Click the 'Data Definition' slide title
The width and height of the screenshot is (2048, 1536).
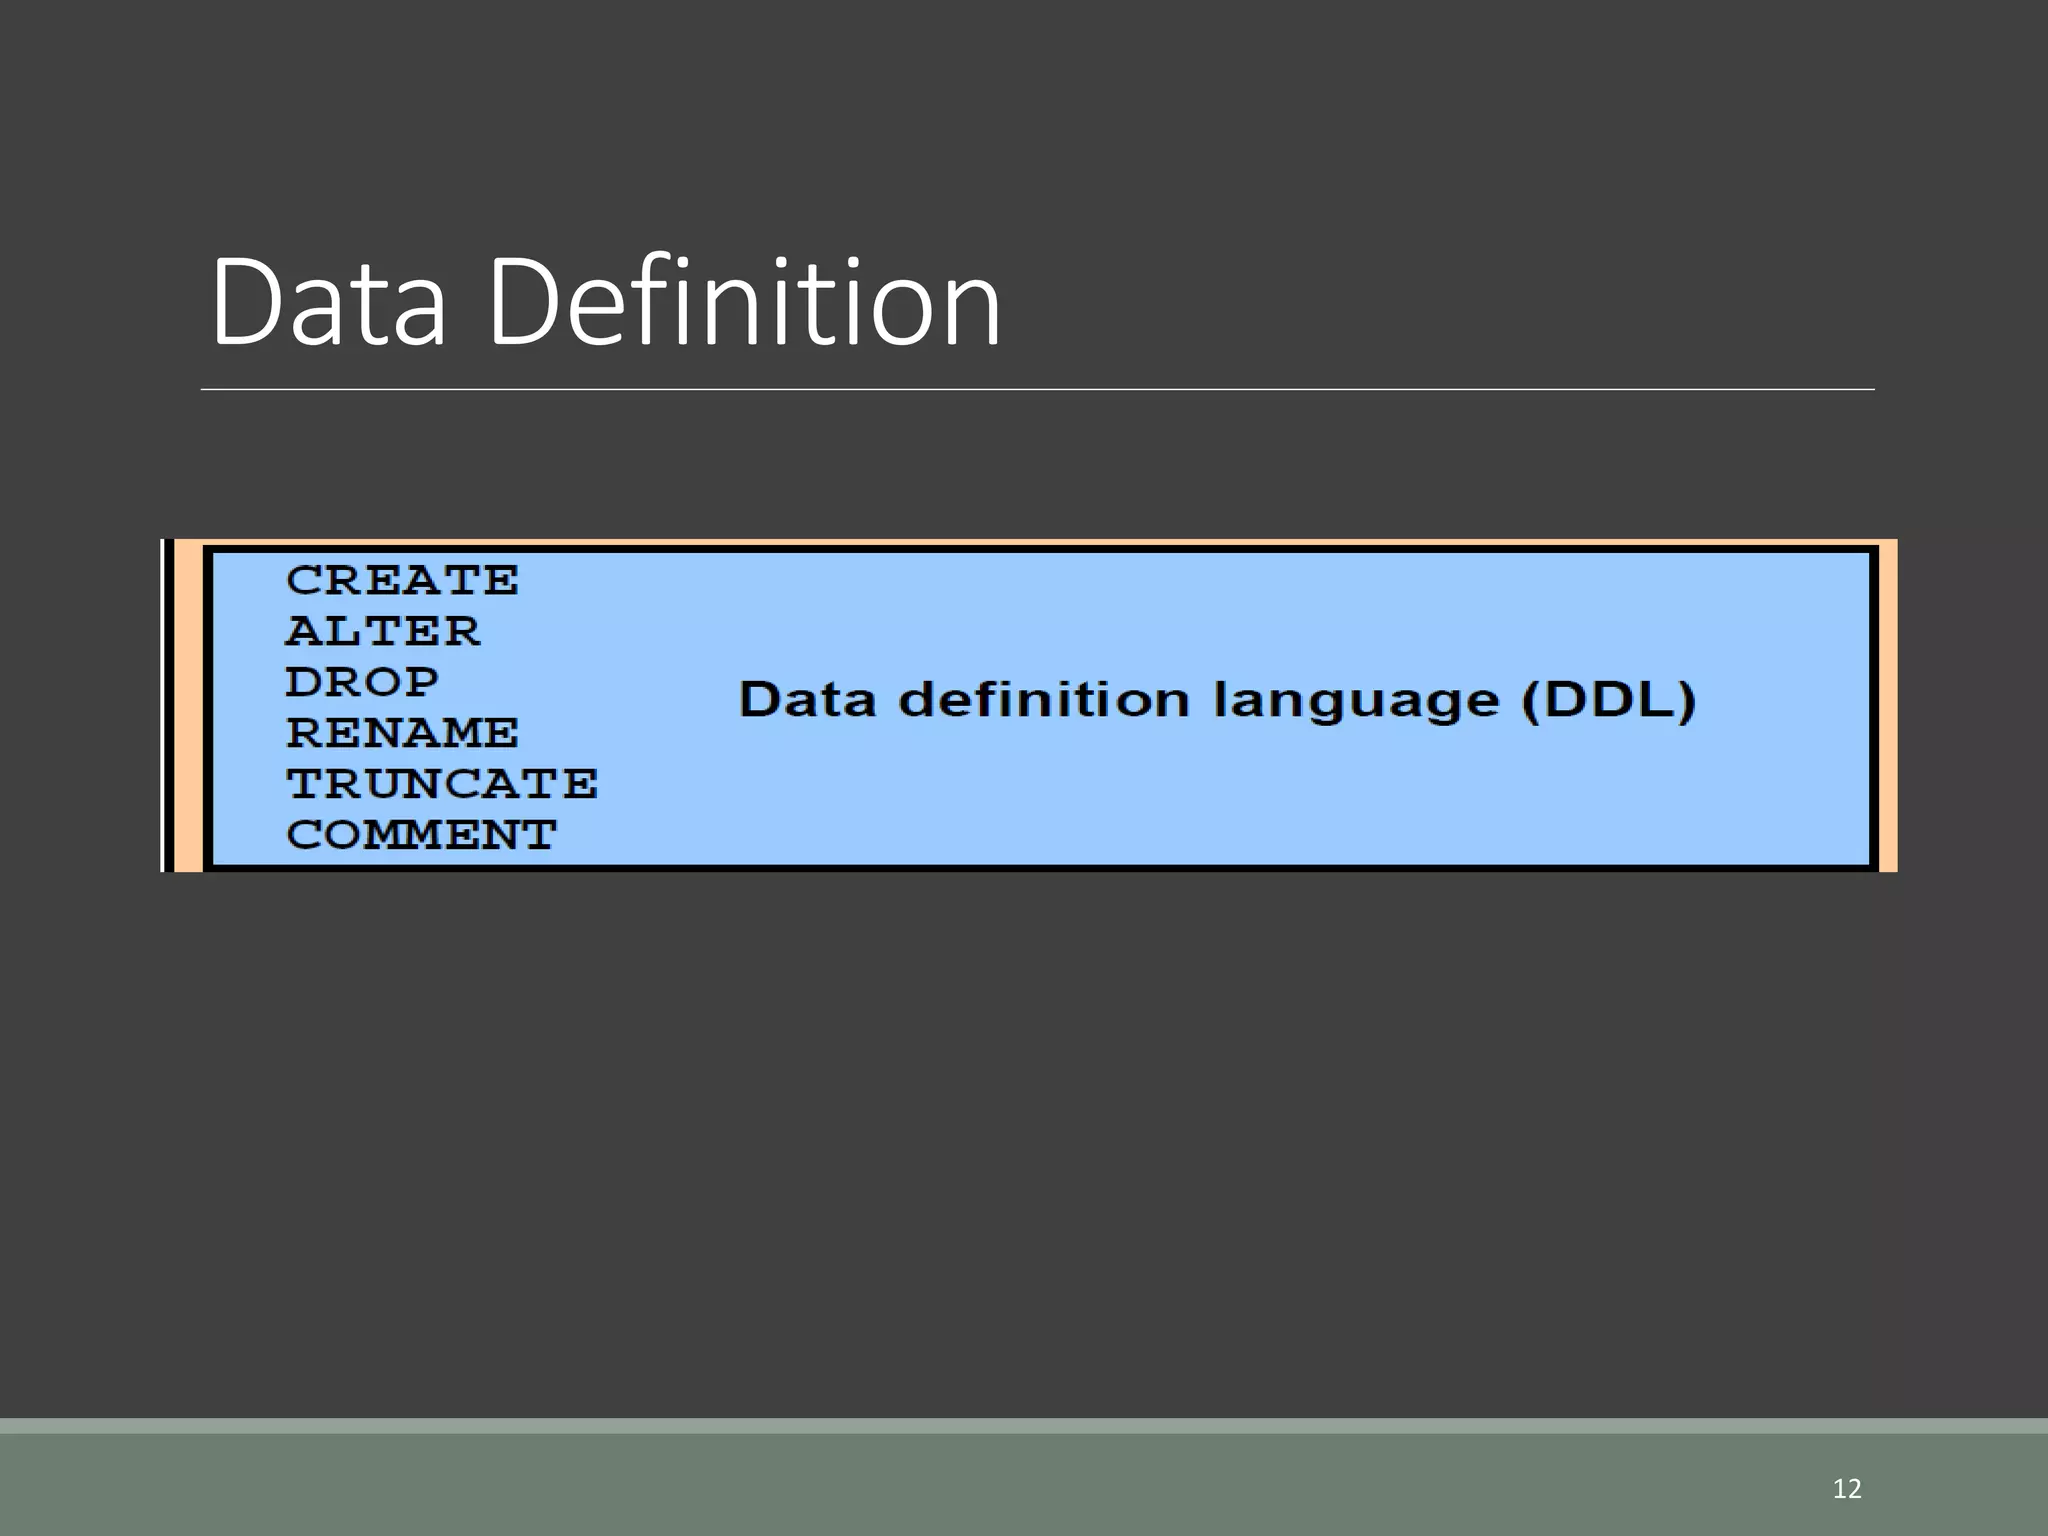pyautogui.click(x=606, y=302)
